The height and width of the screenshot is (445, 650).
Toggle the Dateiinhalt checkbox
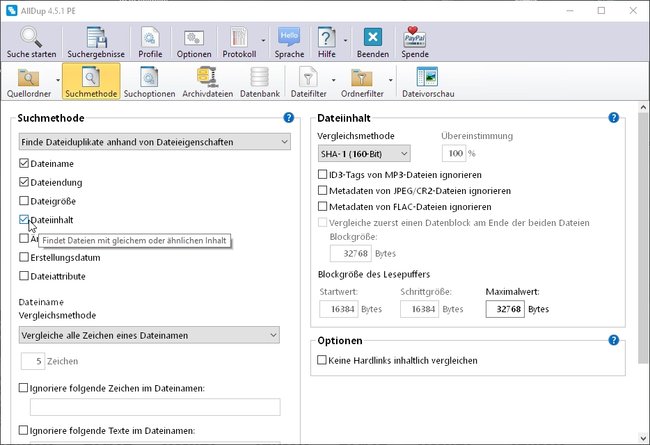[x=24, y=219]
